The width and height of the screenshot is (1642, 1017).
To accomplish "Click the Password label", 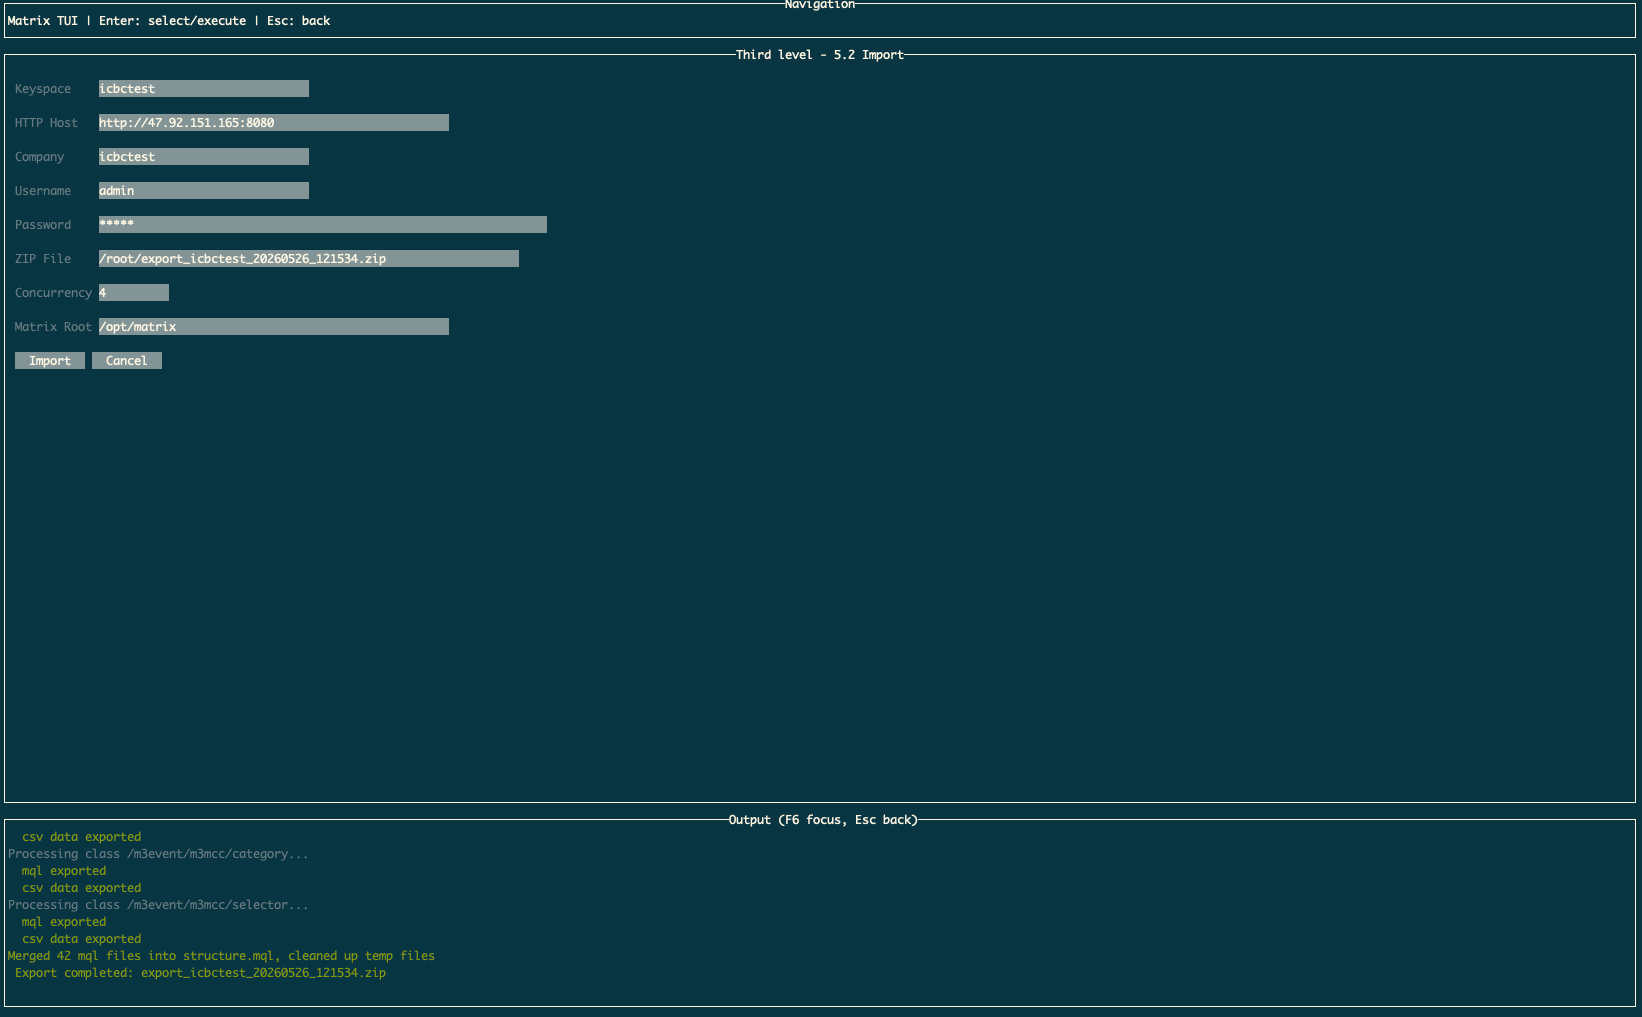I will [43, 225].
